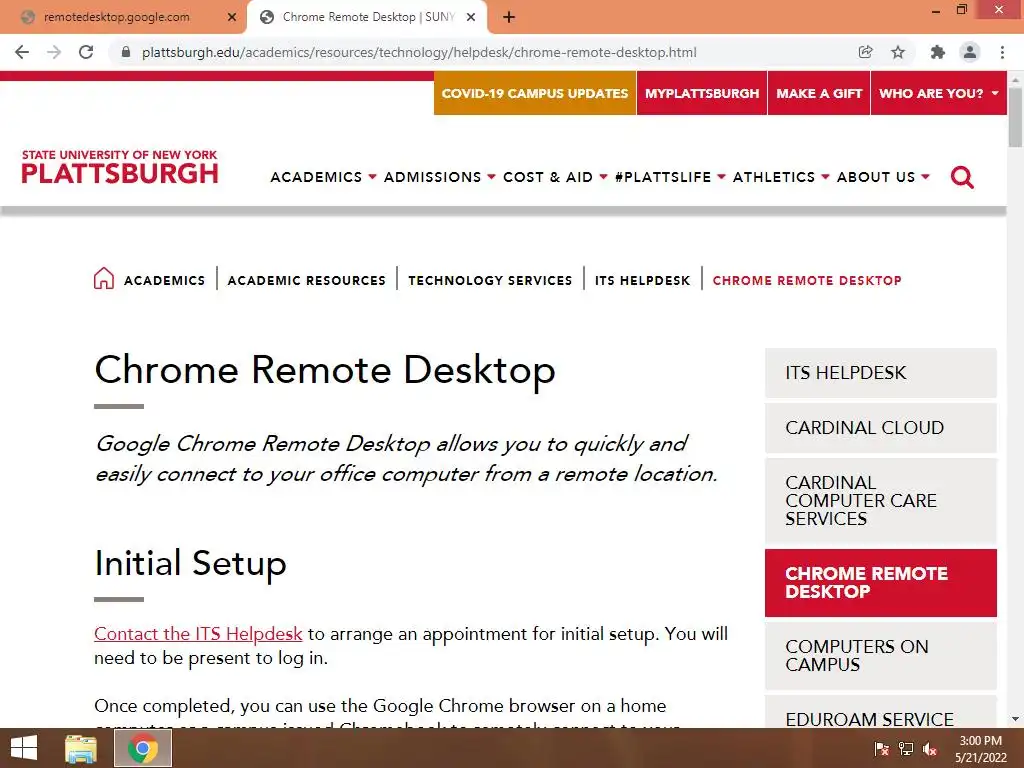The height and width of the screenshot is (768, 1024).
Task: Click the Academic Resources breadcrumb link
Action: coord(306,280)
